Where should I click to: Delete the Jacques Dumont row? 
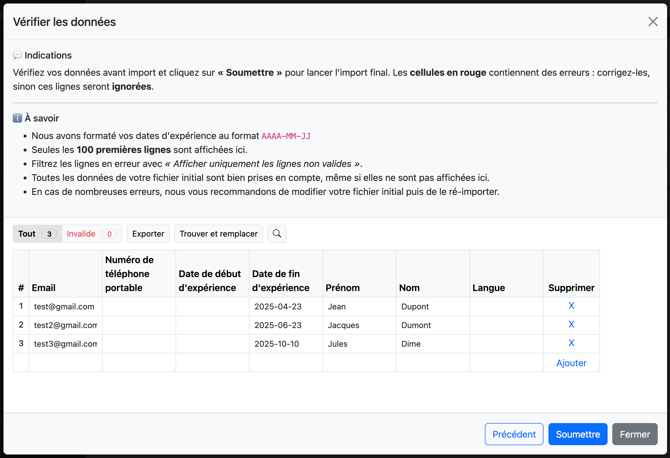click(x=571, y=325)
